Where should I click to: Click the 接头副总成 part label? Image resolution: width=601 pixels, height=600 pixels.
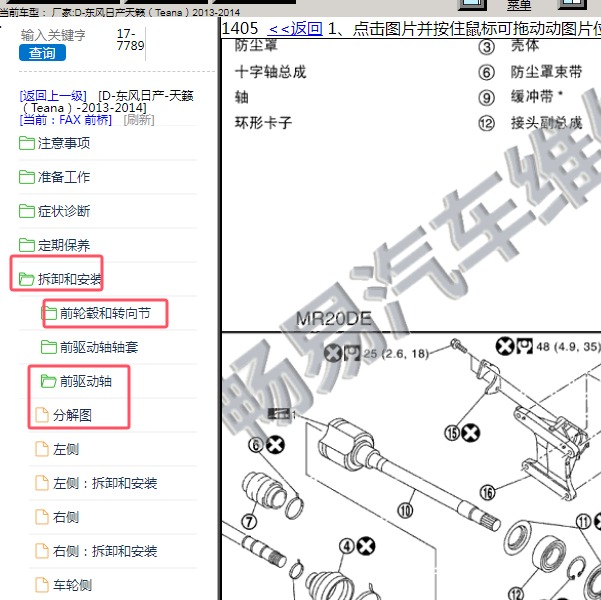[546, 123]
